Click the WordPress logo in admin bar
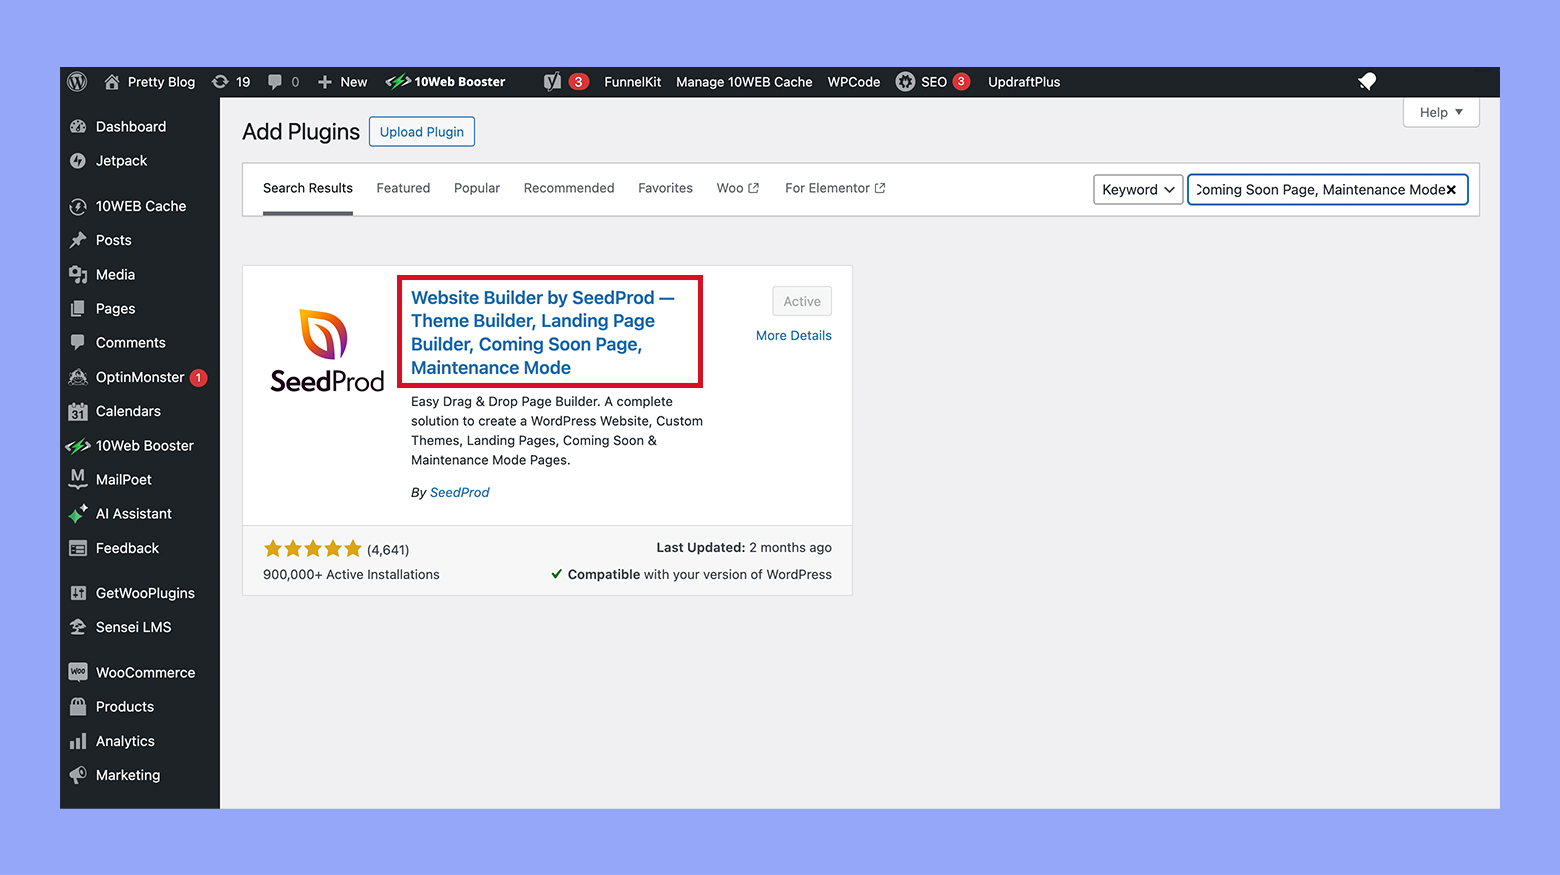1560x875 pixels. (77, 82)
